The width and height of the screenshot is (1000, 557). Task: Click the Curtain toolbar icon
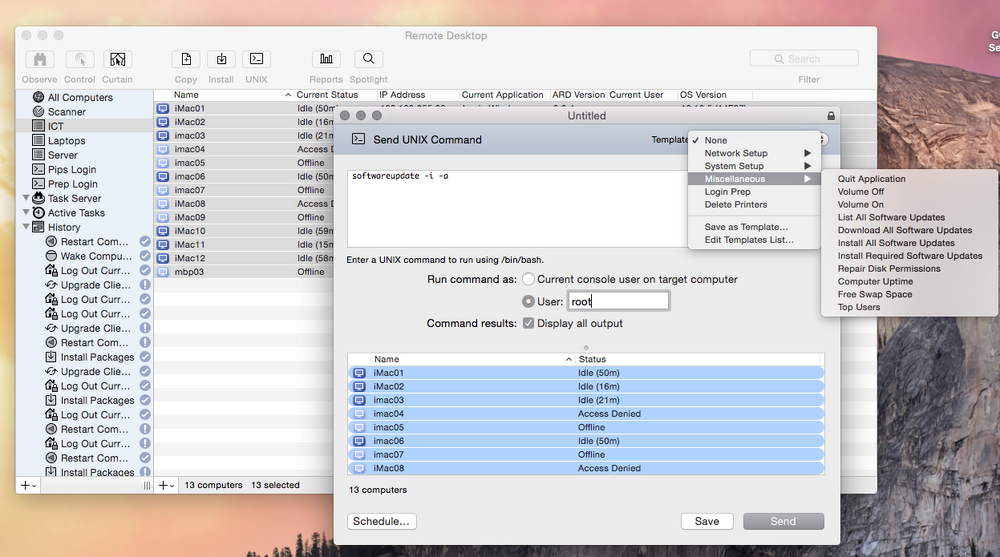click(x=117, y=59)
